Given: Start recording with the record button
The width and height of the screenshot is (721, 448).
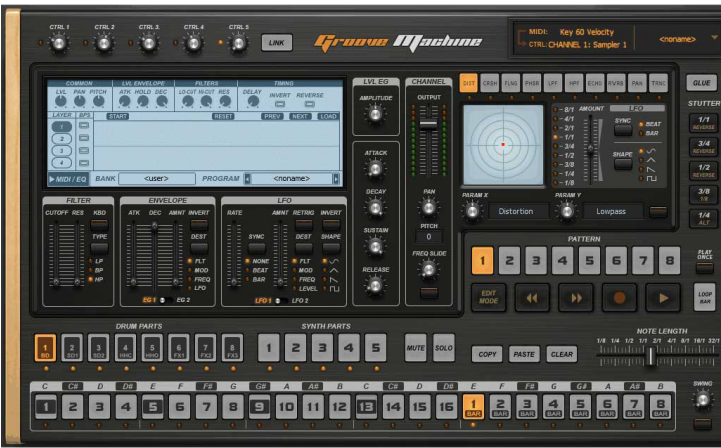Looking at the screenshot, I should pos(619,298).
